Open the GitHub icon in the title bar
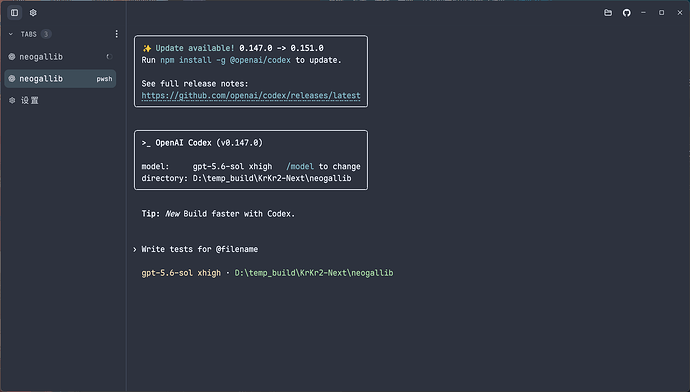The width and height of the screenshot is (690, 392). pyautogui.click(x=627, y=13)
